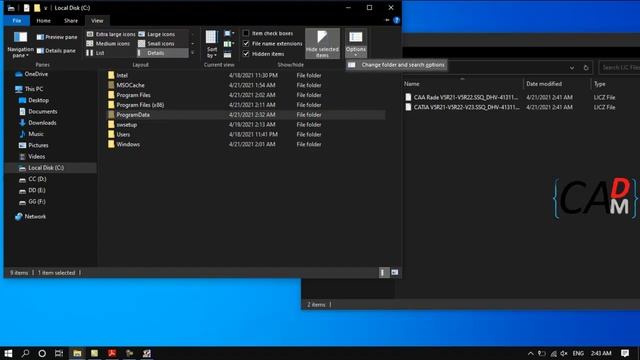Open Documents in navigation pane
This screenshot has width=640, height=360.
pyautogui.click(x=38, y=111)
